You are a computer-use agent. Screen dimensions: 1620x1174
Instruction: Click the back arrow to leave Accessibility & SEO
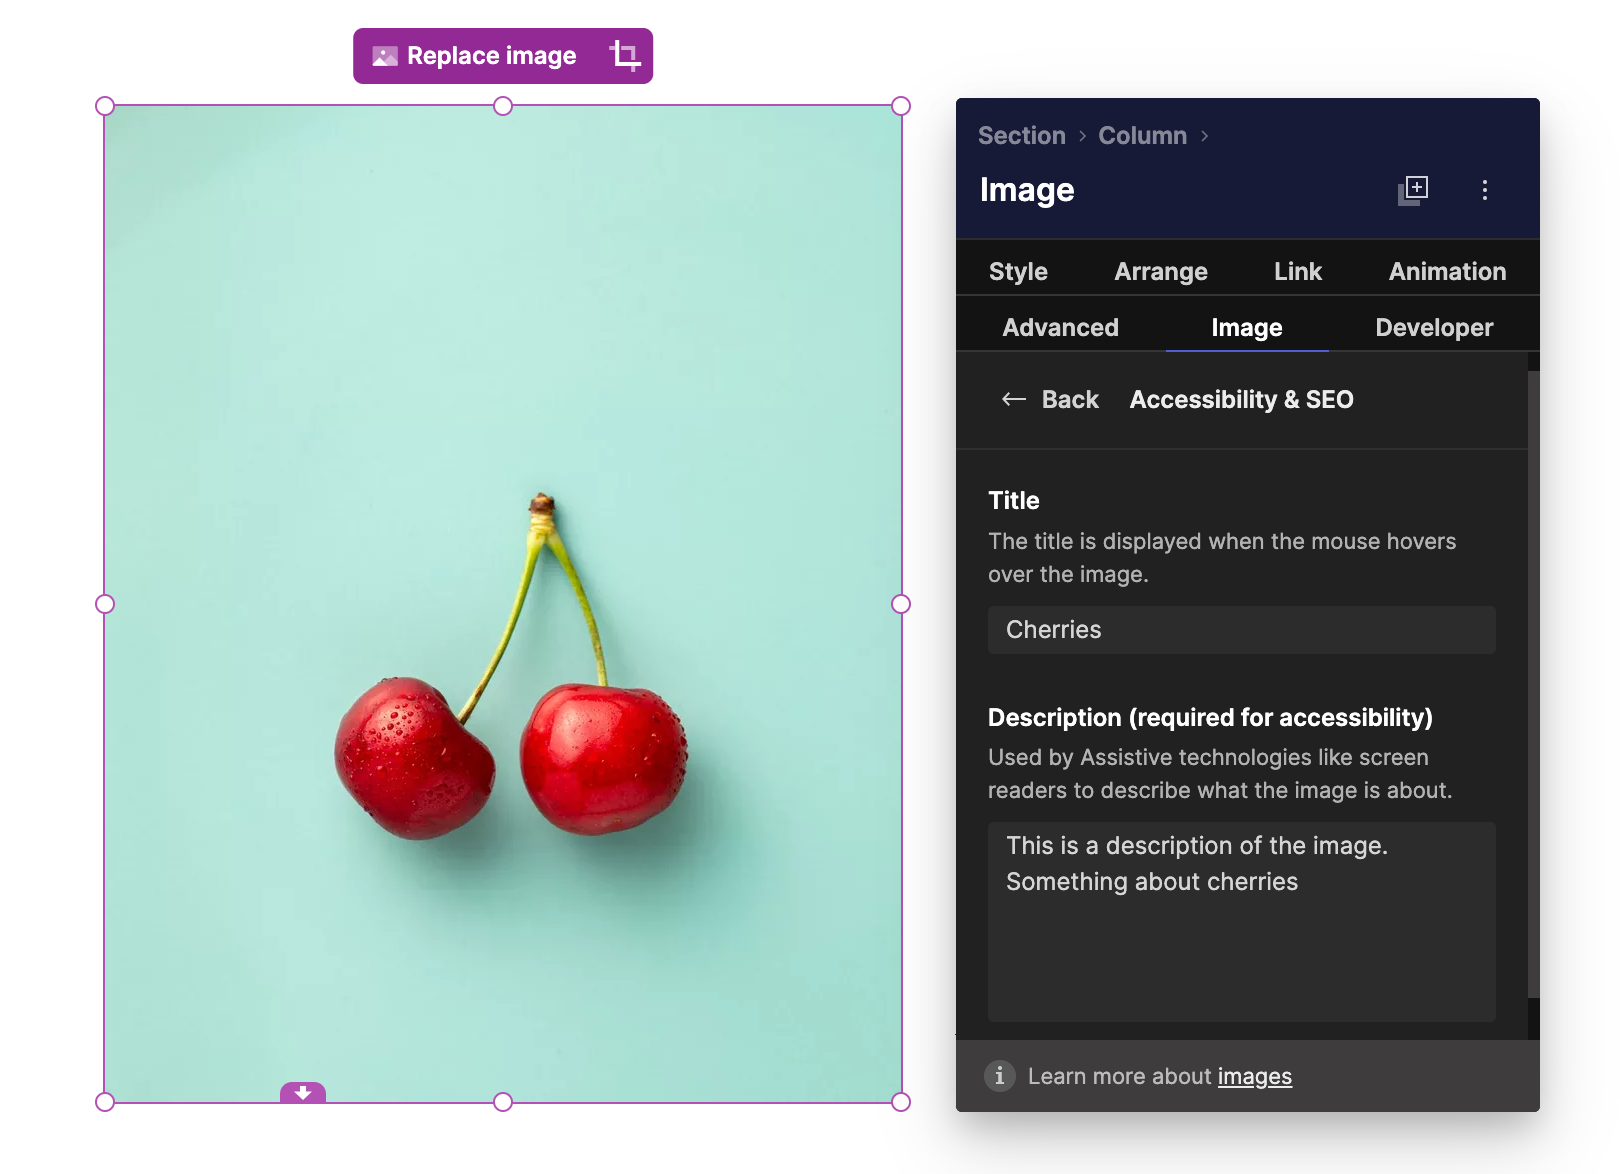[1014, 399]
